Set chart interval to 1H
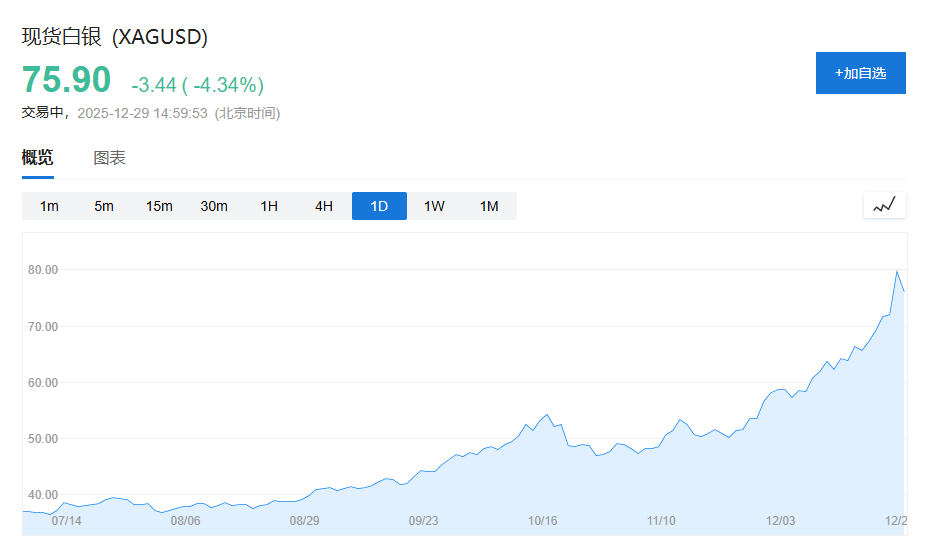The height and width of the screenshot is (545, 930). [x=269, y=206]
